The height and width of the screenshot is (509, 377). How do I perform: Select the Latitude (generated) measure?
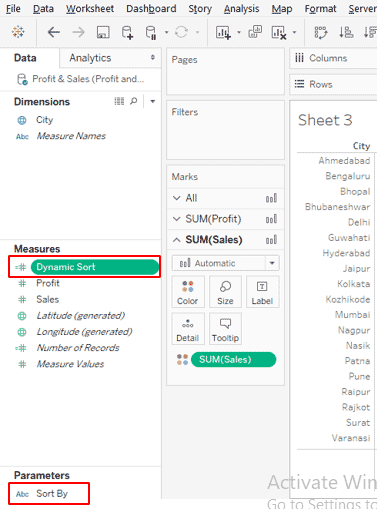[x=81, y=316]
